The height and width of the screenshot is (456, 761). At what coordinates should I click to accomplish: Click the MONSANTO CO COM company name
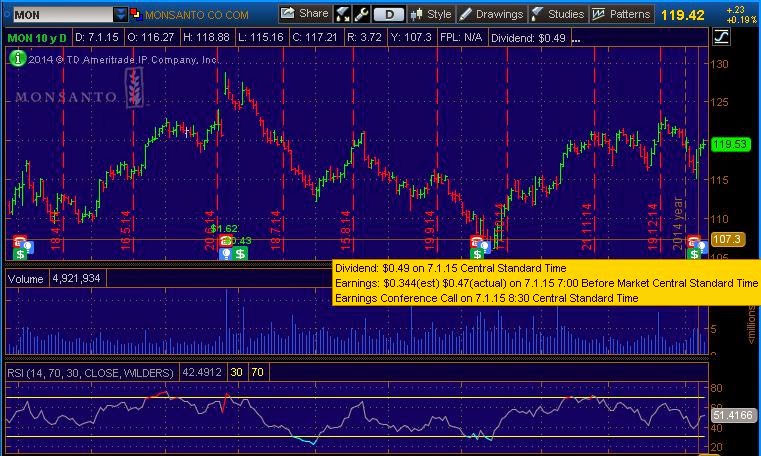pos(197,15)
